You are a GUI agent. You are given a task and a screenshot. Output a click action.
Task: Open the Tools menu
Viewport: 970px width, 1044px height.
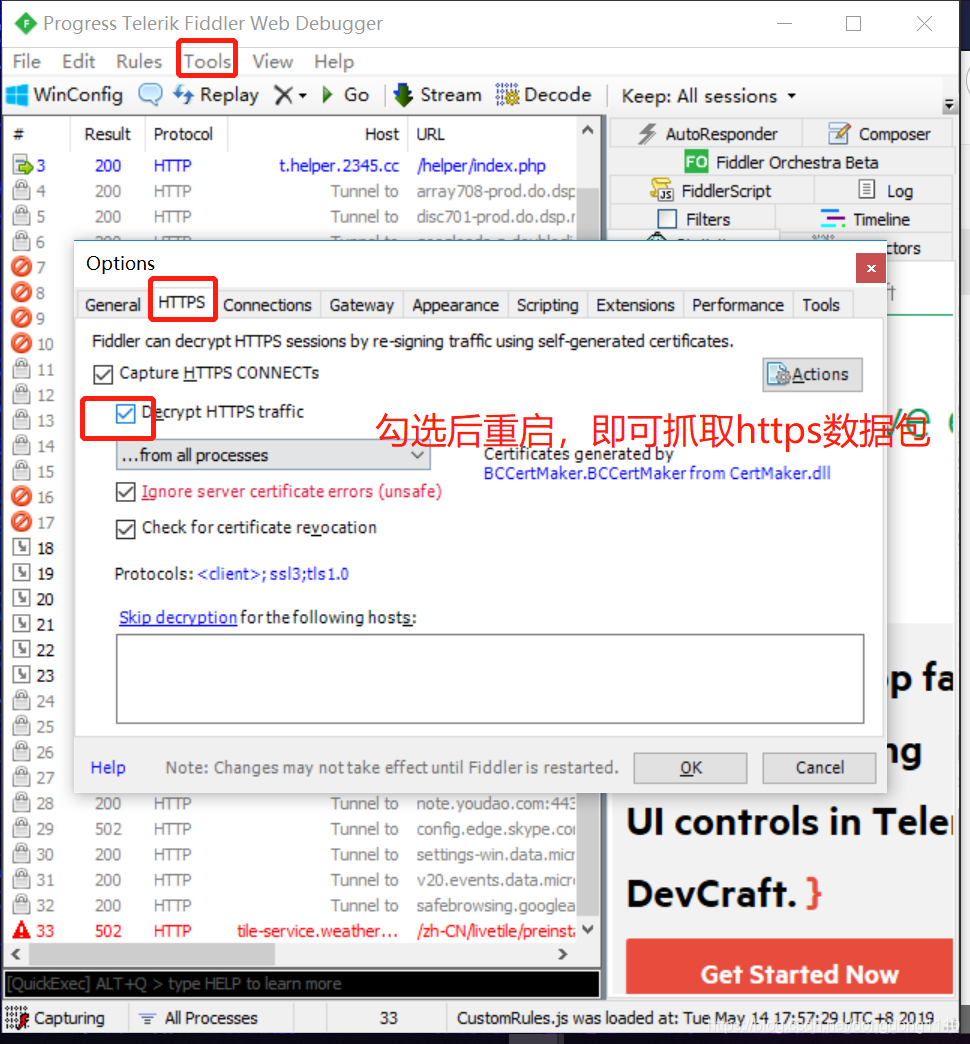[x=207, y=61]
